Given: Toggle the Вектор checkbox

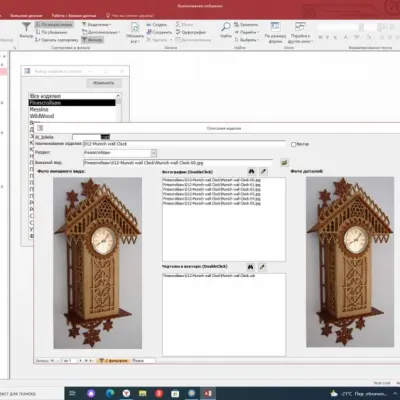Looking at the screenshot, I should [294, 144].
